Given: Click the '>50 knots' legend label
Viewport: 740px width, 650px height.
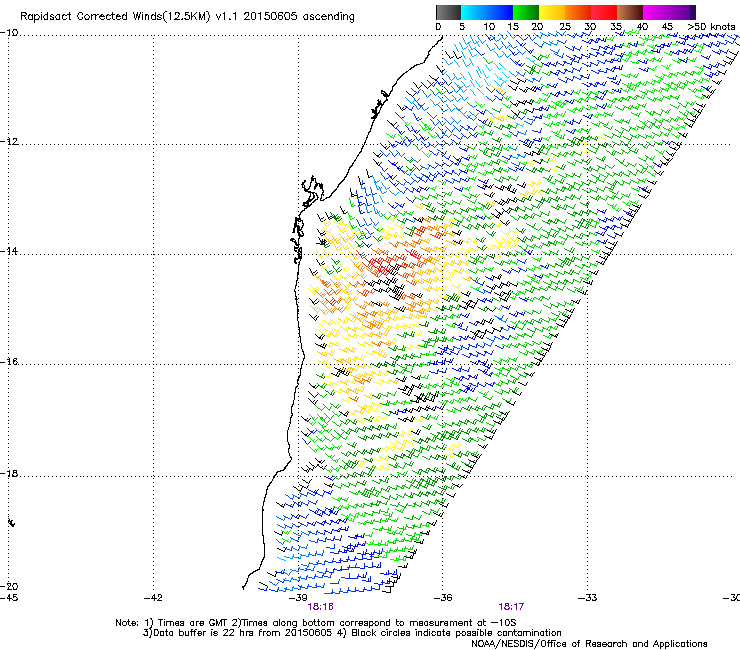Looking at the screenshot, I should pos(711,27).
